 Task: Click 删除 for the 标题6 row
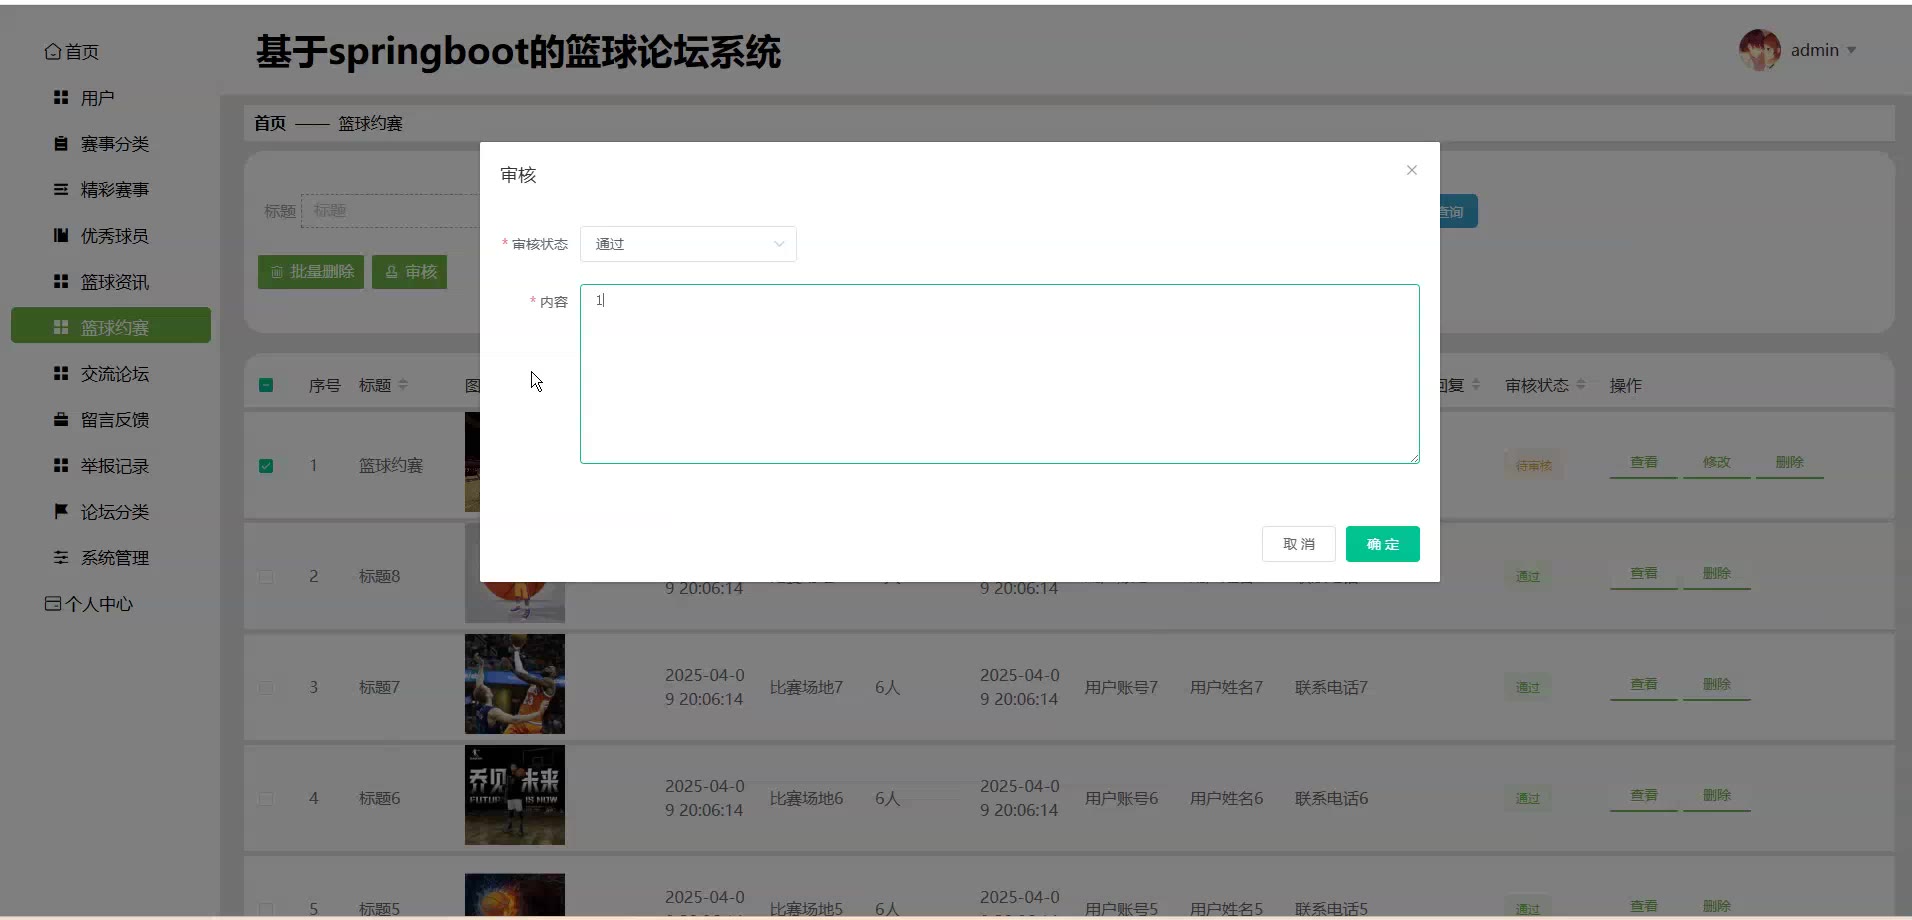point(1717,796)
